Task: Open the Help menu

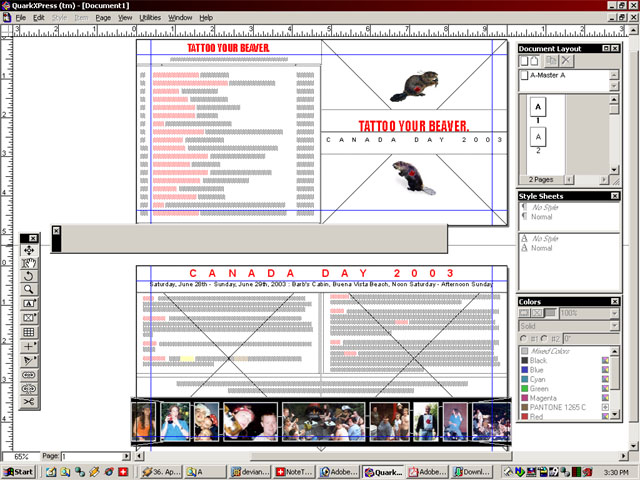Action: 206,18
